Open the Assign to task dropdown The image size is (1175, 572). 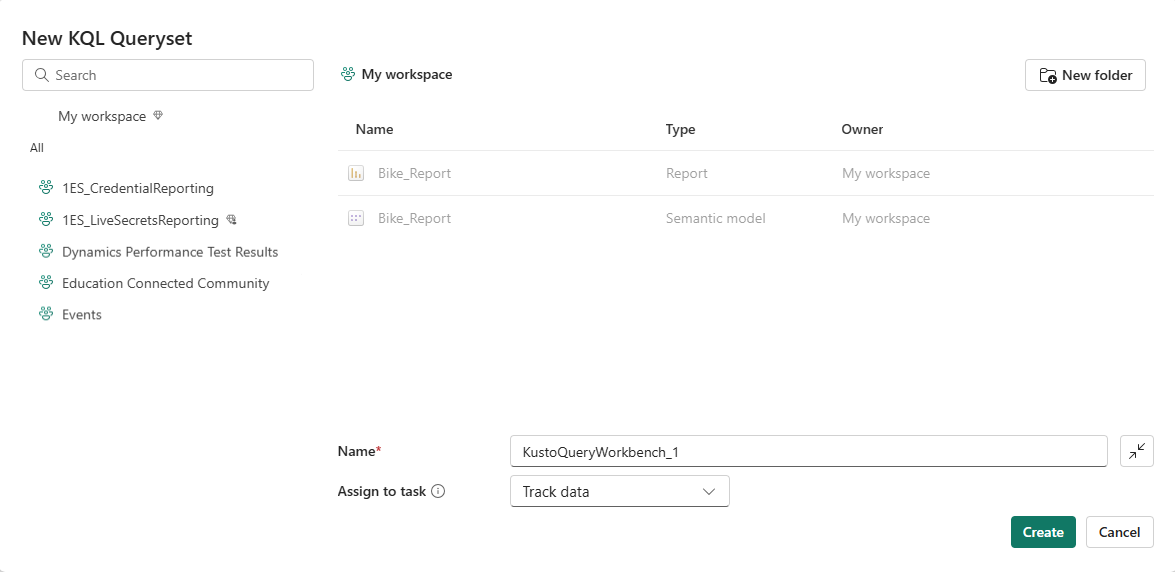619,491
